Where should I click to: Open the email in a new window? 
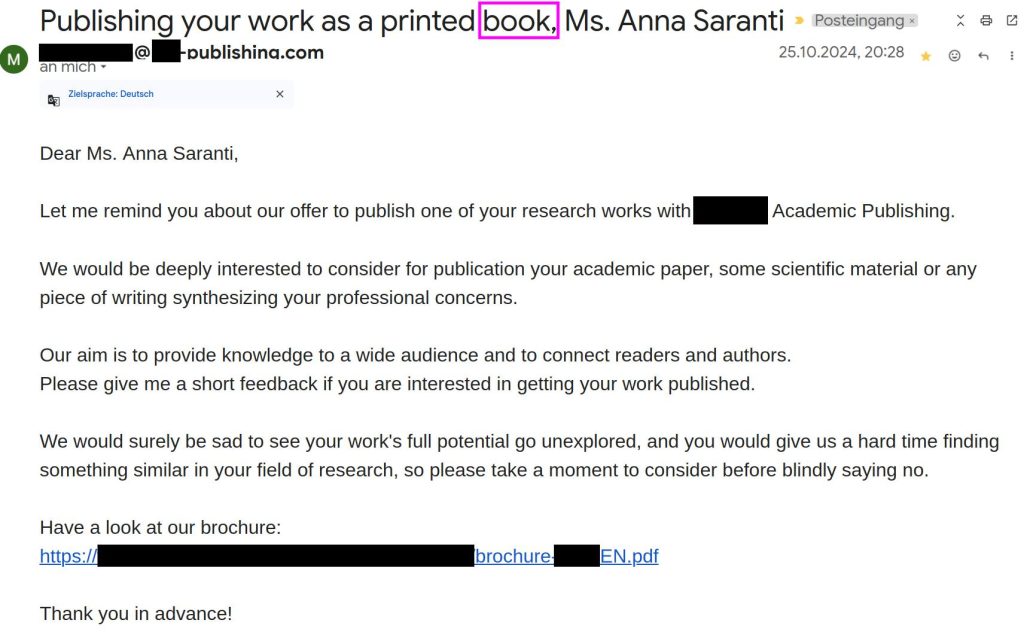click(x=1012, y=21)
